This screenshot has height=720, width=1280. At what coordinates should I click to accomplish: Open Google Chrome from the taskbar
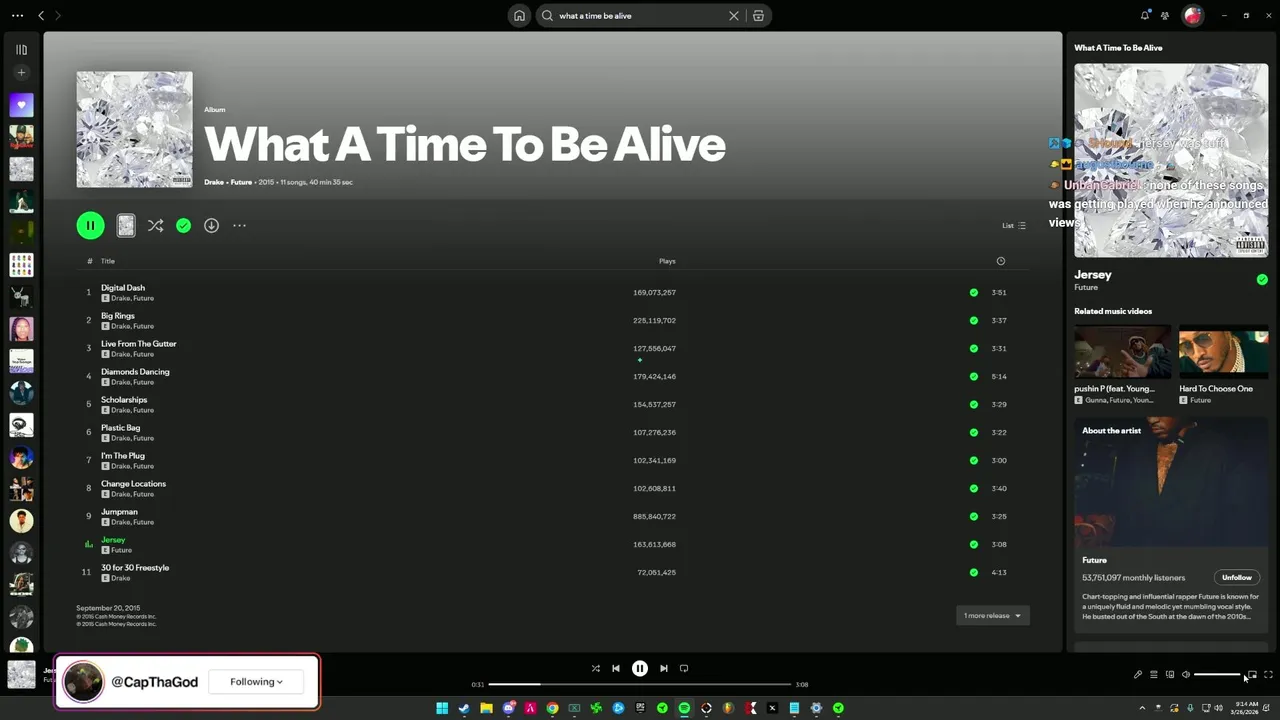552,708
